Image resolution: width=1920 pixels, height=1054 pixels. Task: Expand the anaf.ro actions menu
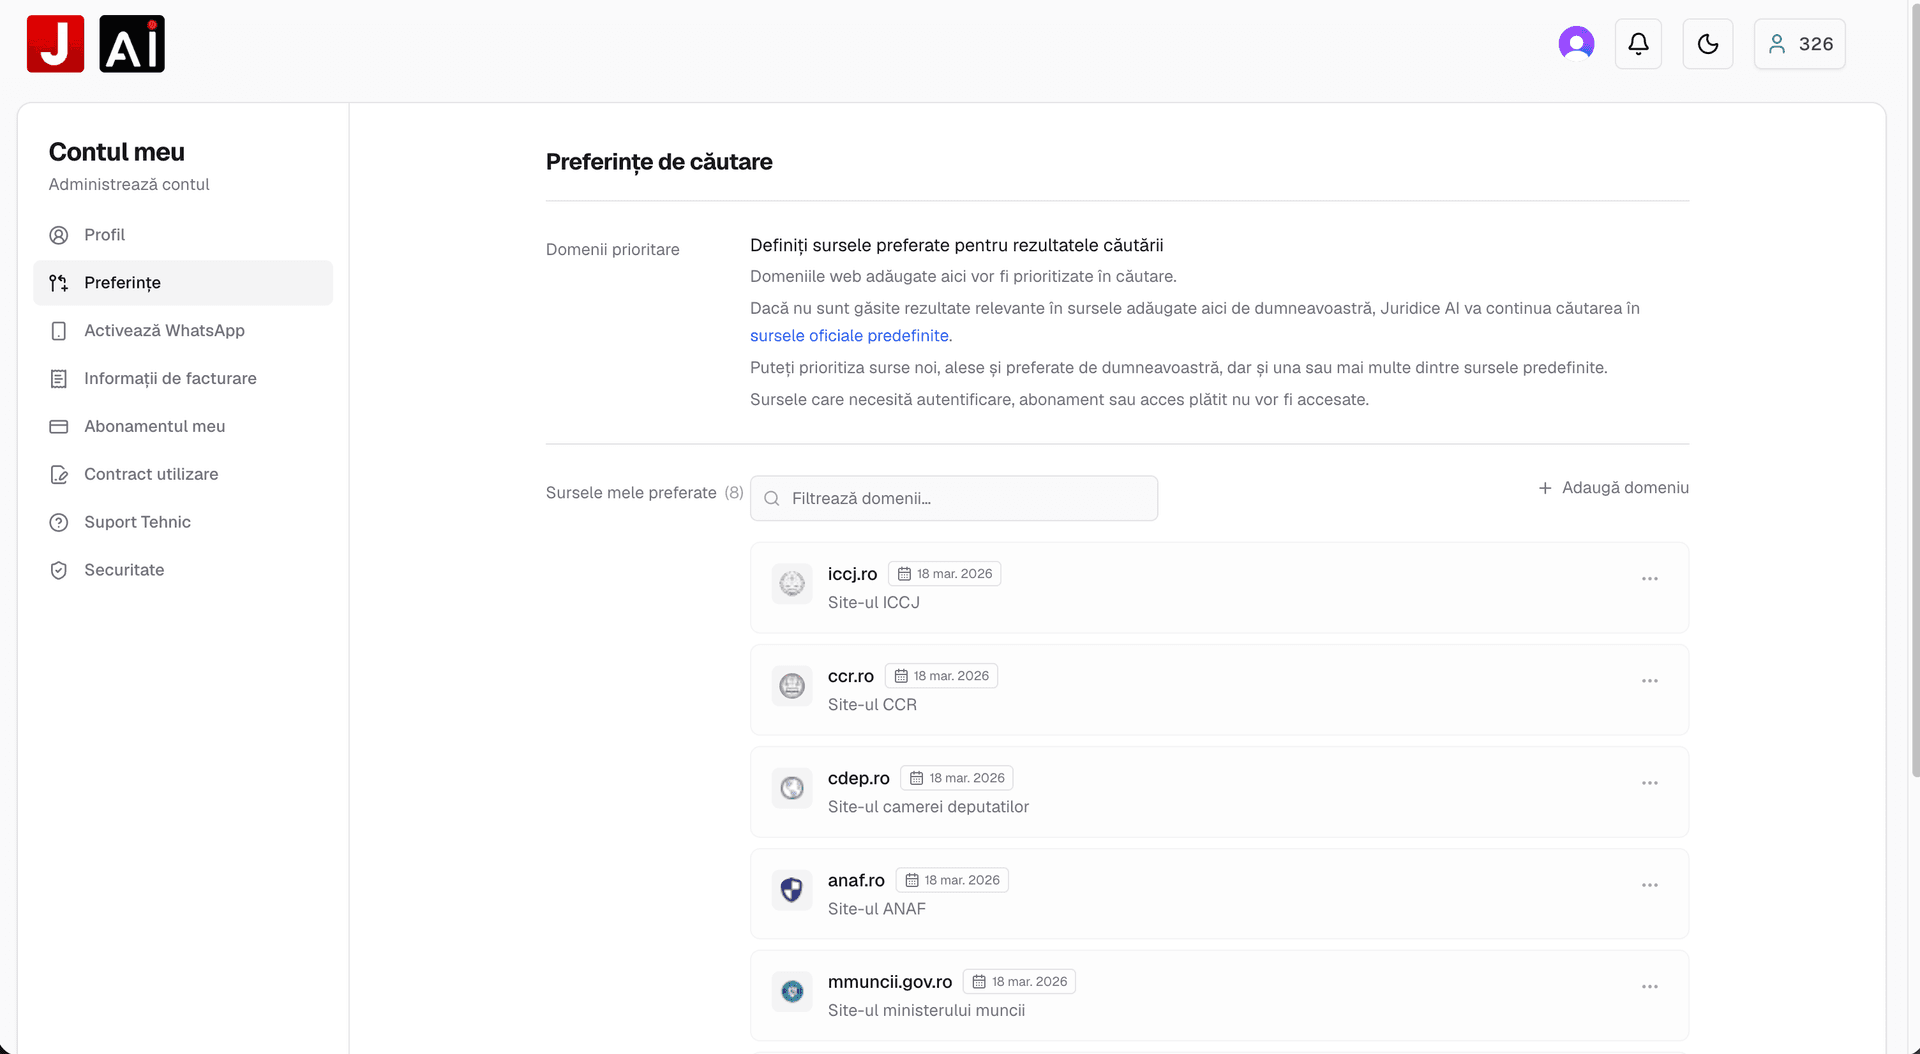point(1650,884)
